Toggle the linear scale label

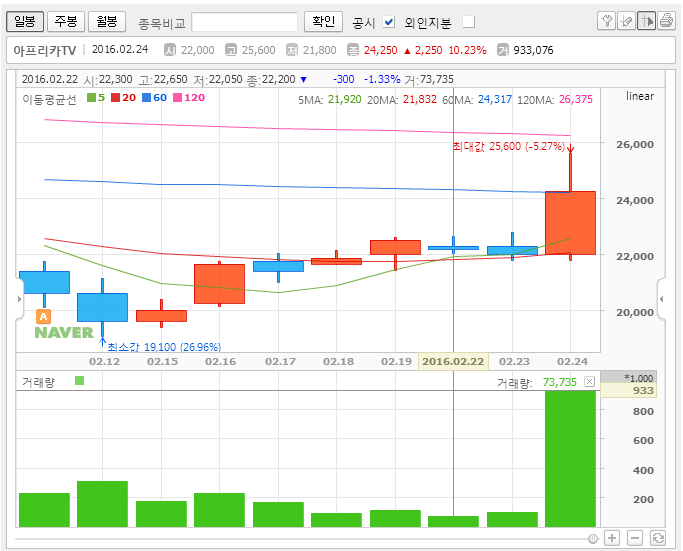pos(640,96)
